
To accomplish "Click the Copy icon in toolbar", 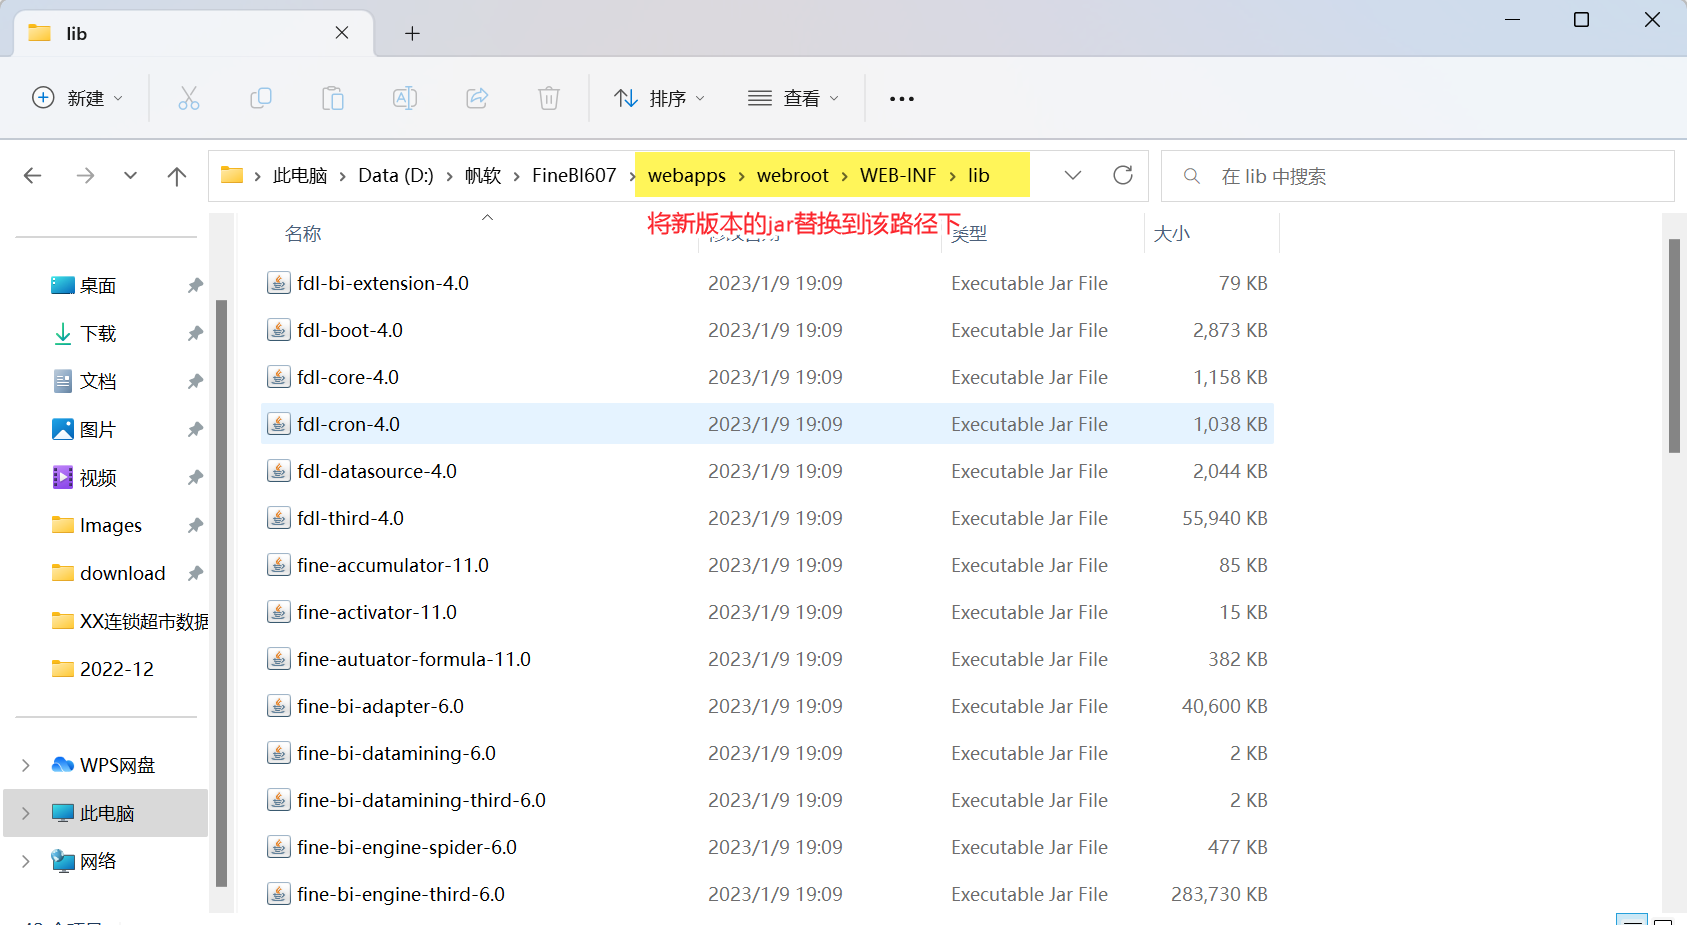I will point(261,98).
